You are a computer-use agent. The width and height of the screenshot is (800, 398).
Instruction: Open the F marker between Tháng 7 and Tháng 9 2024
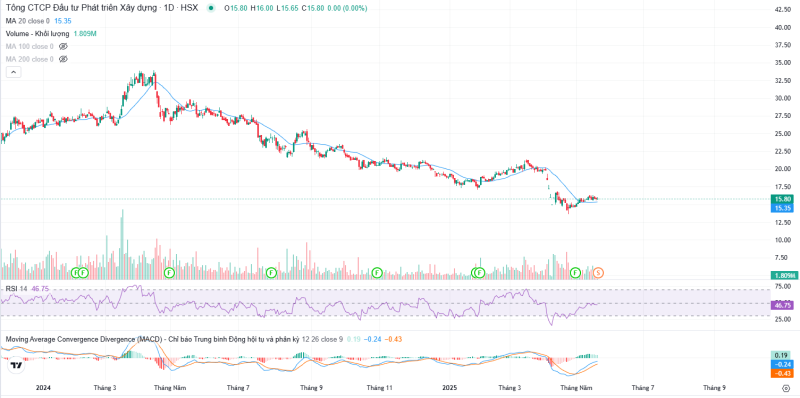[x=271, y=273]
